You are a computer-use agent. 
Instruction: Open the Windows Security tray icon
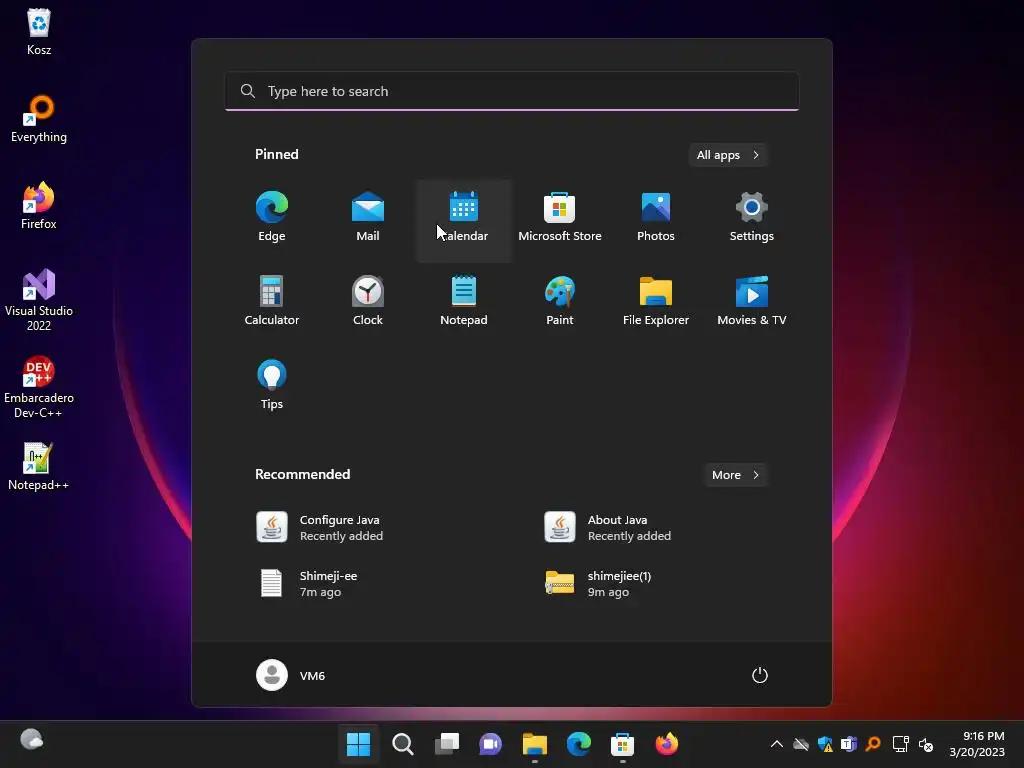tap(825, 744)
